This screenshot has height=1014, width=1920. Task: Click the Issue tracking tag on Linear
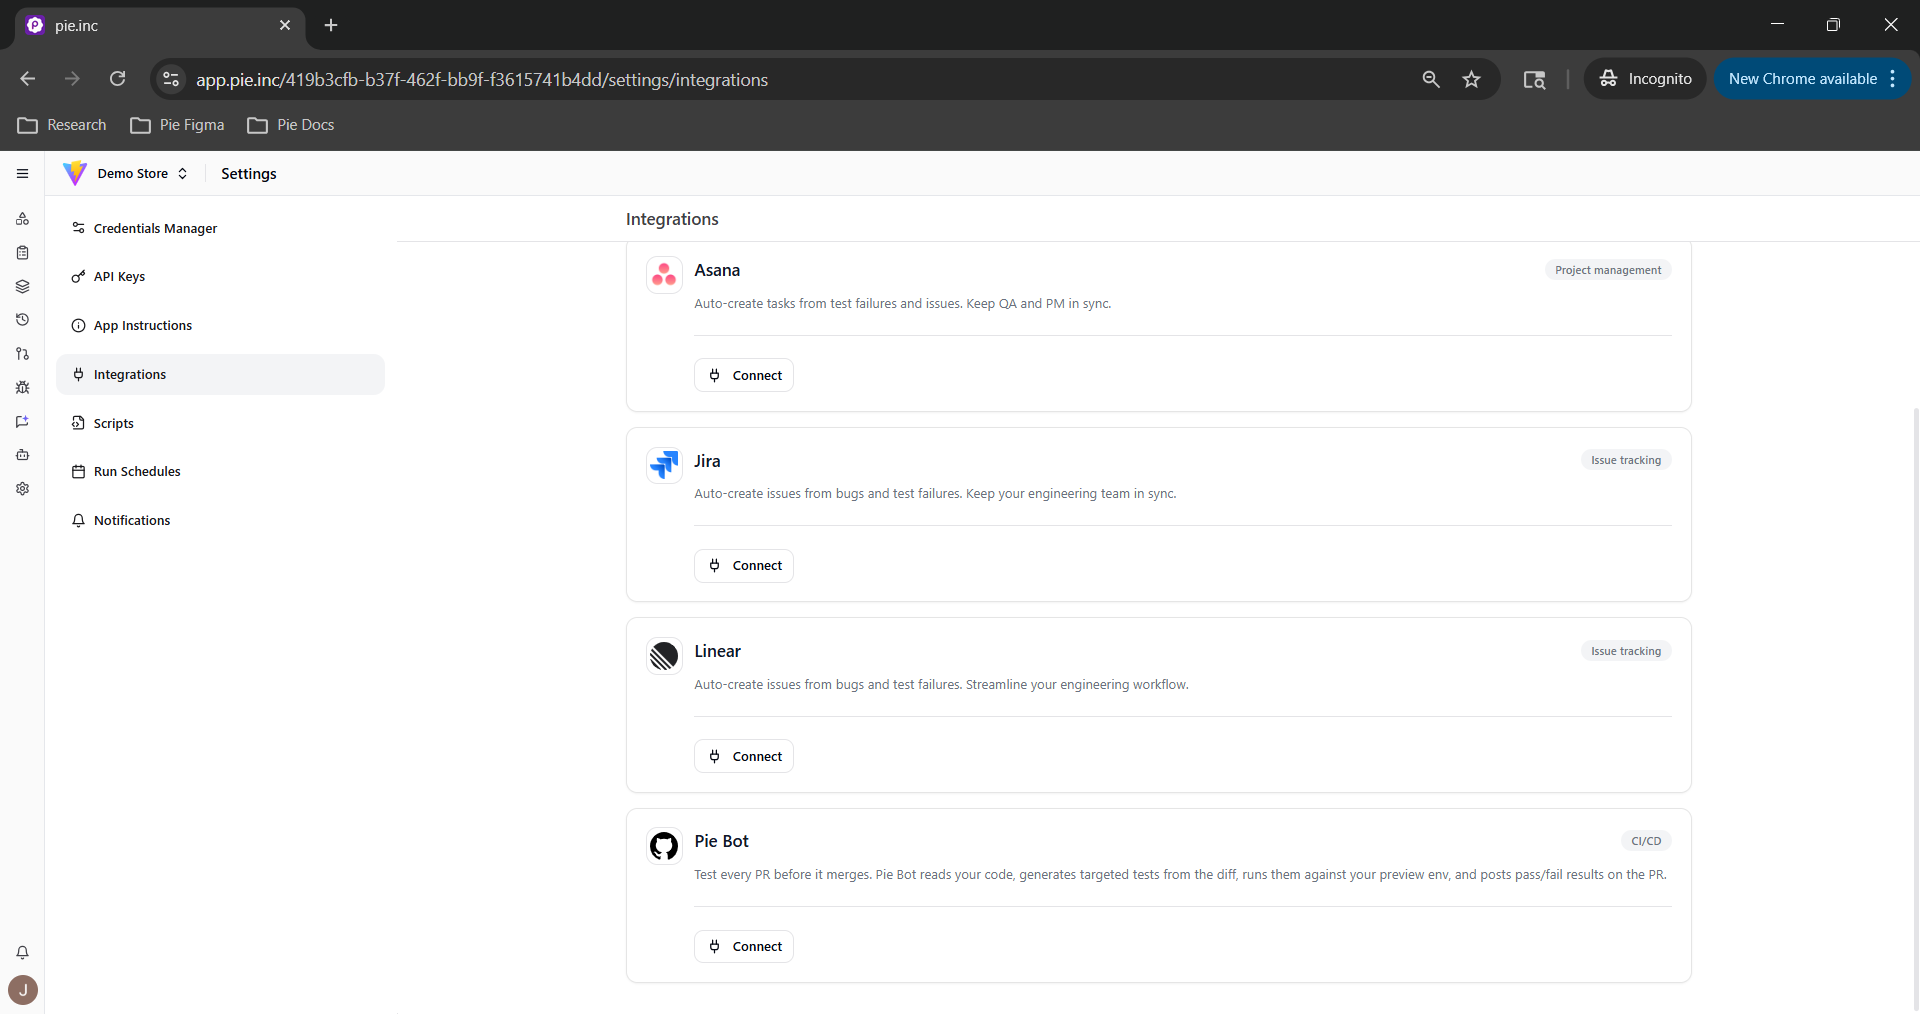pyautogui.click(x=1626, y=651)
